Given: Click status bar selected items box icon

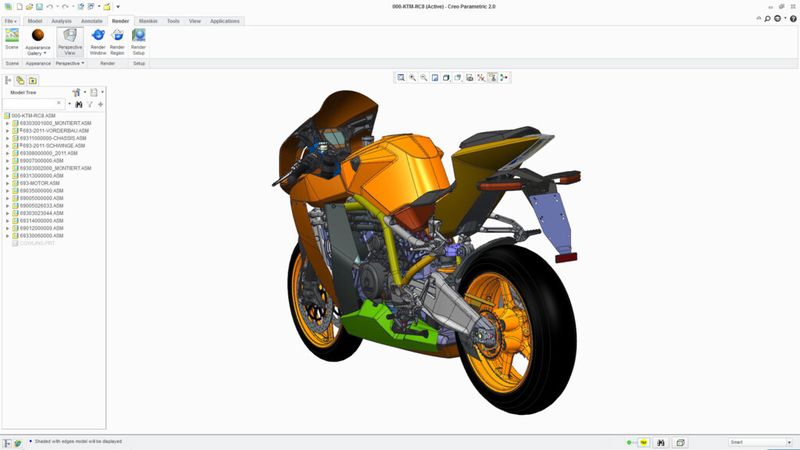Looking at the screenshot, I should point(680,442).
